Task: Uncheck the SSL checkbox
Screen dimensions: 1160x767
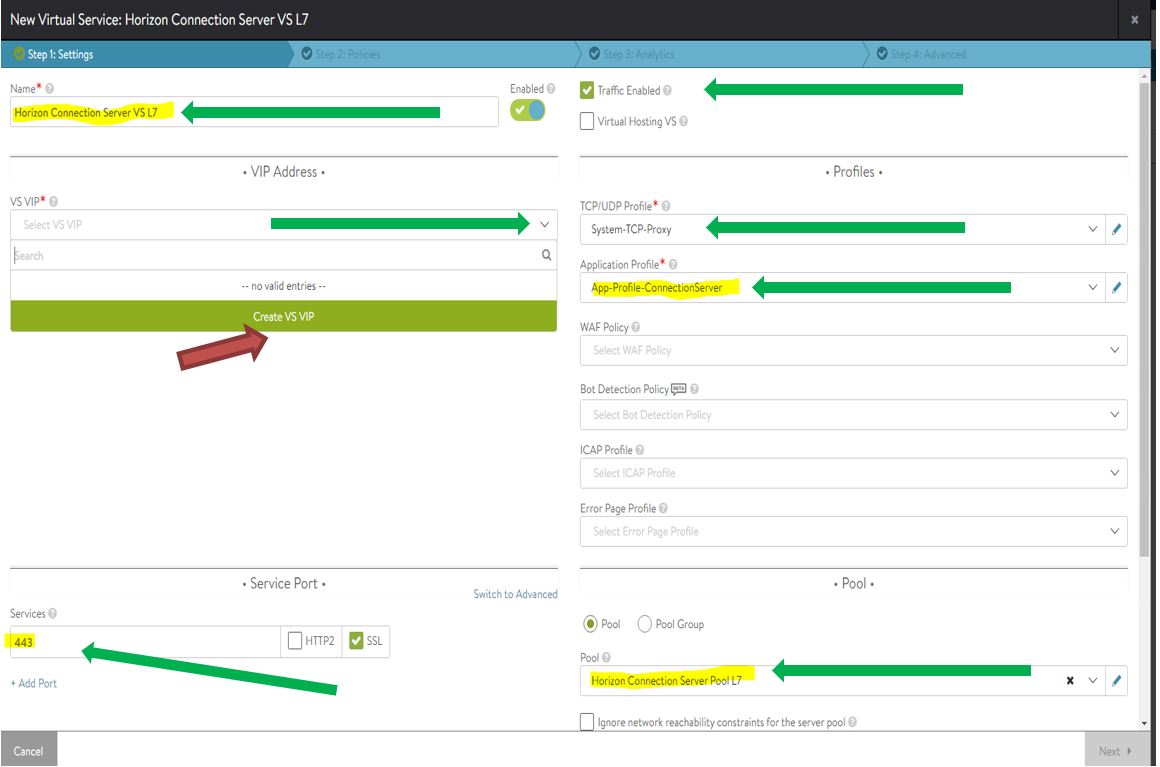Action: click(x=356, y=641)
